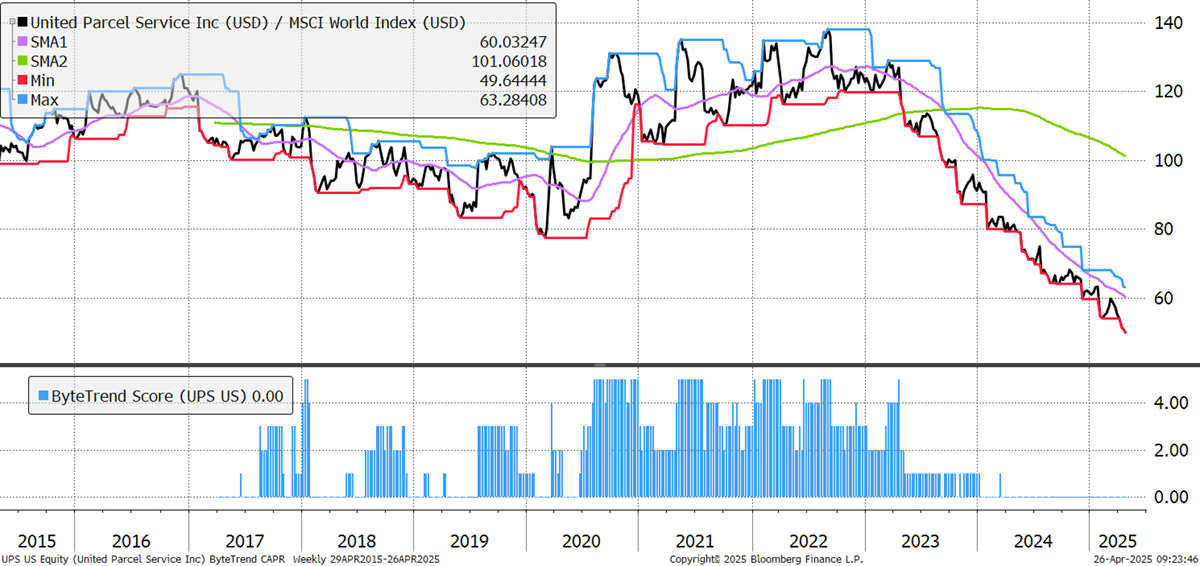1200x566 pixels.
Task: Click the 120 price axis label
Action: pyautogui.click(x=1168, y=92)
